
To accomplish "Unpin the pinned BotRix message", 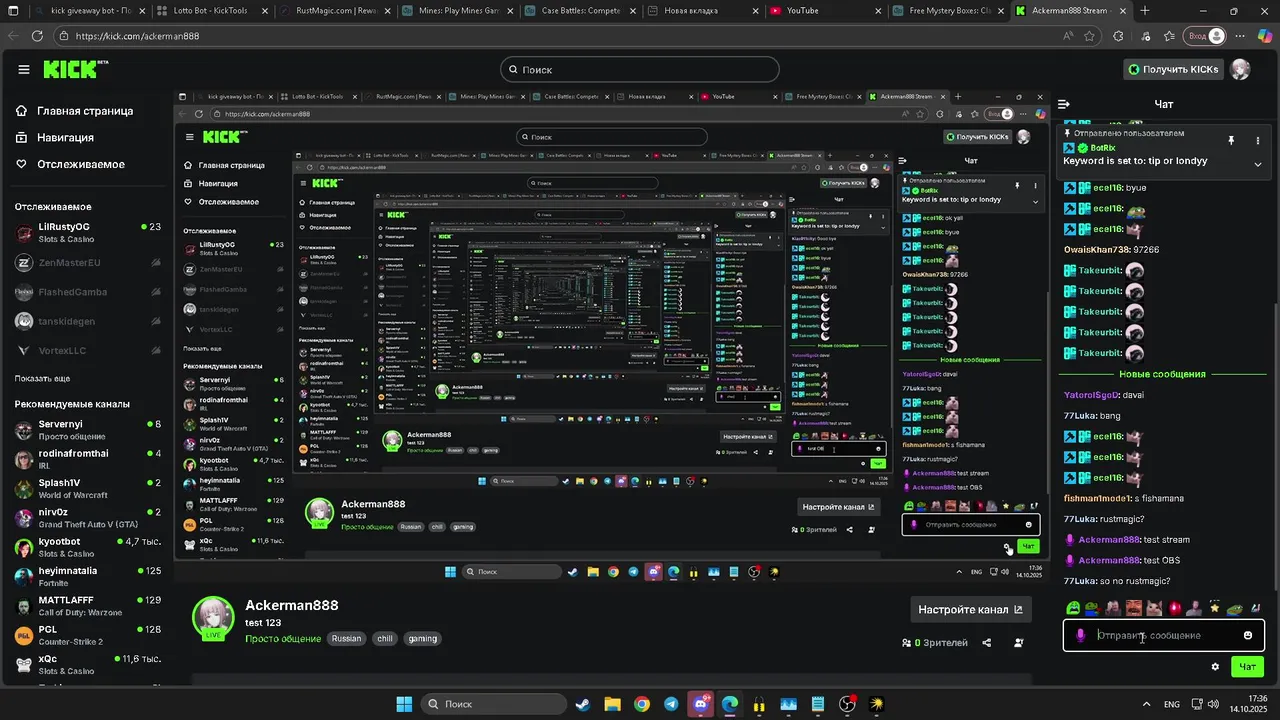I will [1231, 141].
